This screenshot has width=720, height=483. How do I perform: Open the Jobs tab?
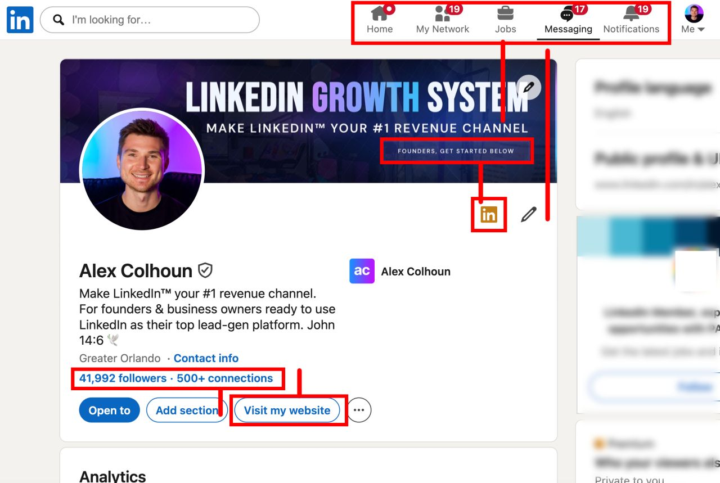coord(505,20)
